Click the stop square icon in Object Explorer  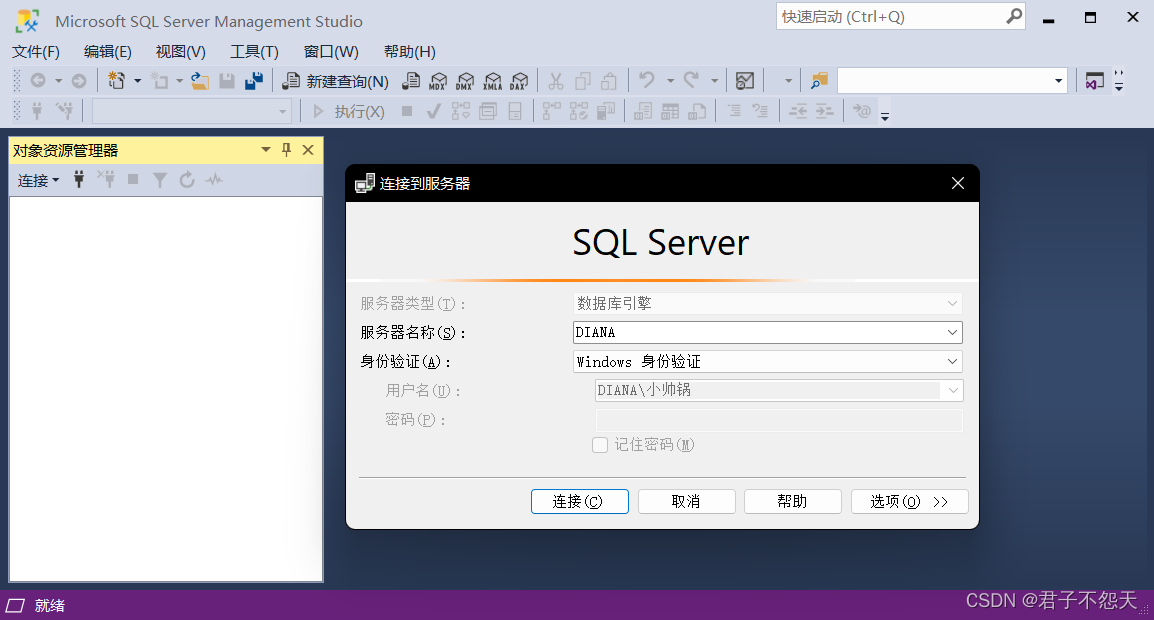tap(133, 179)
